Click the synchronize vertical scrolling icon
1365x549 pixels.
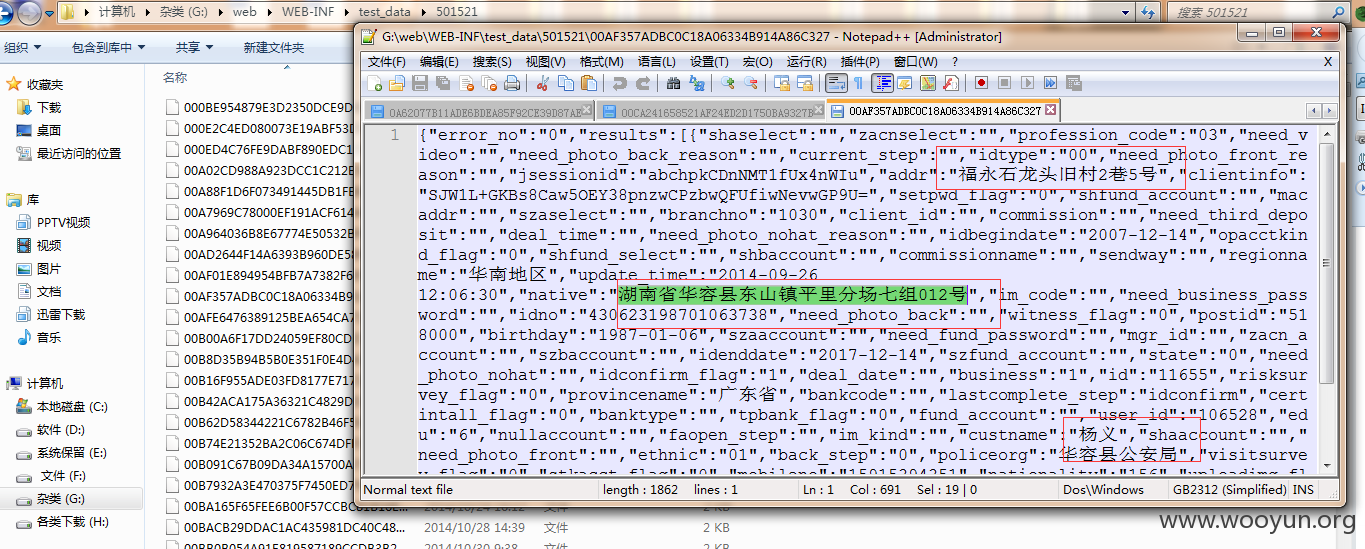pyautogui.click(x=782, y=83)
